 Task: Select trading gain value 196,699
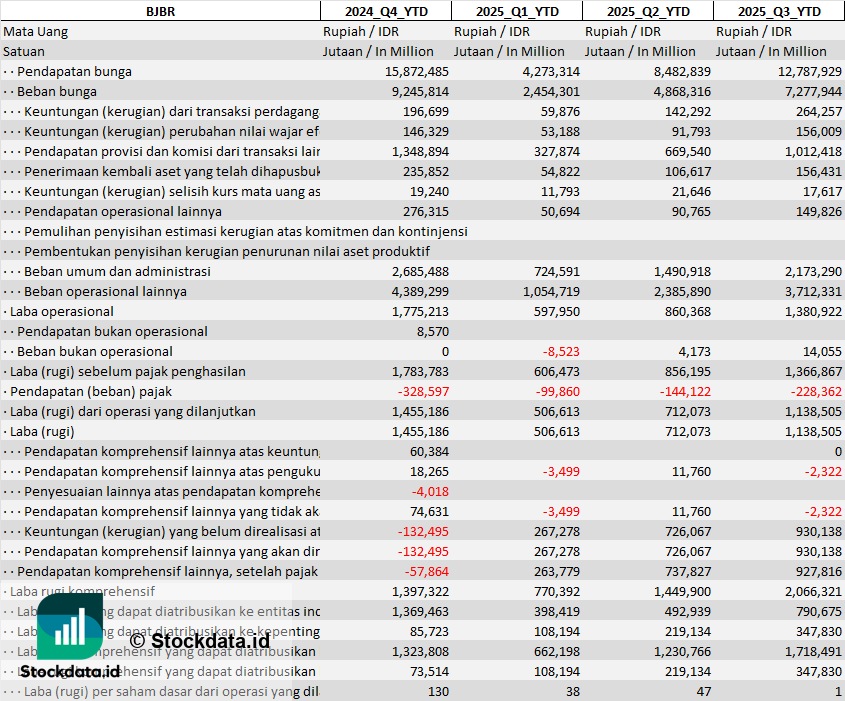426,111
